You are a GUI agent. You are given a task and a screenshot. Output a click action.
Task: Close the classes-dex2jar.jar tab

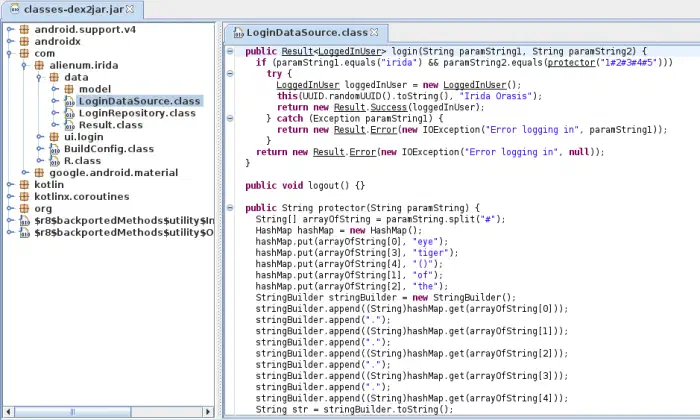pos(130,9)
